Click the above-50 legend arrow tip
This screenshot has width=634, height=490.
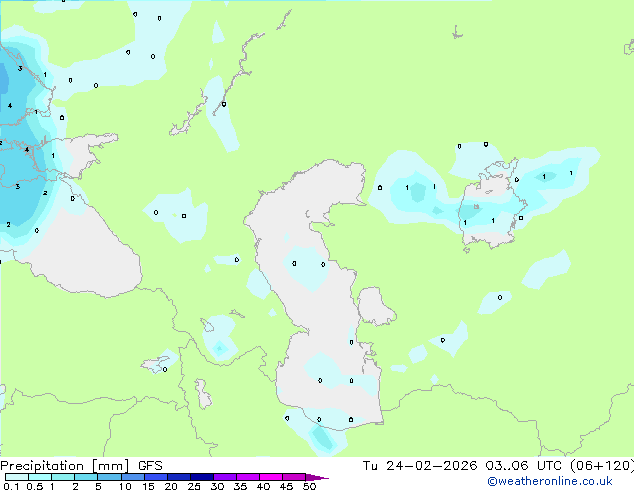317,477
